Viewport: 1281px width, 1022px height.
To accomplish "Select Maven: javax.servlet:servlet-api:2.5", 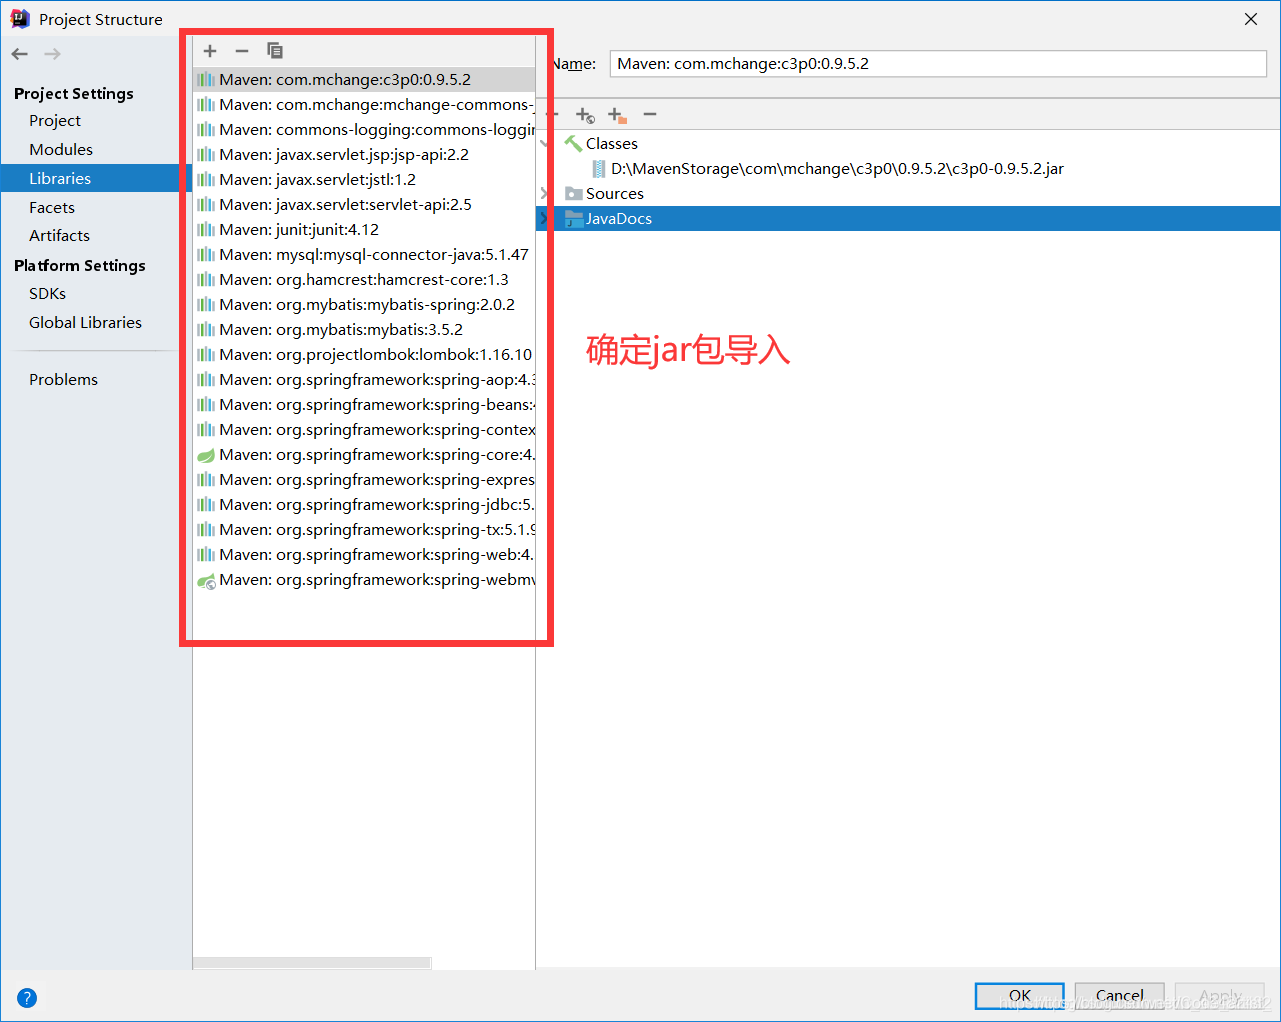I will point(364,205).
